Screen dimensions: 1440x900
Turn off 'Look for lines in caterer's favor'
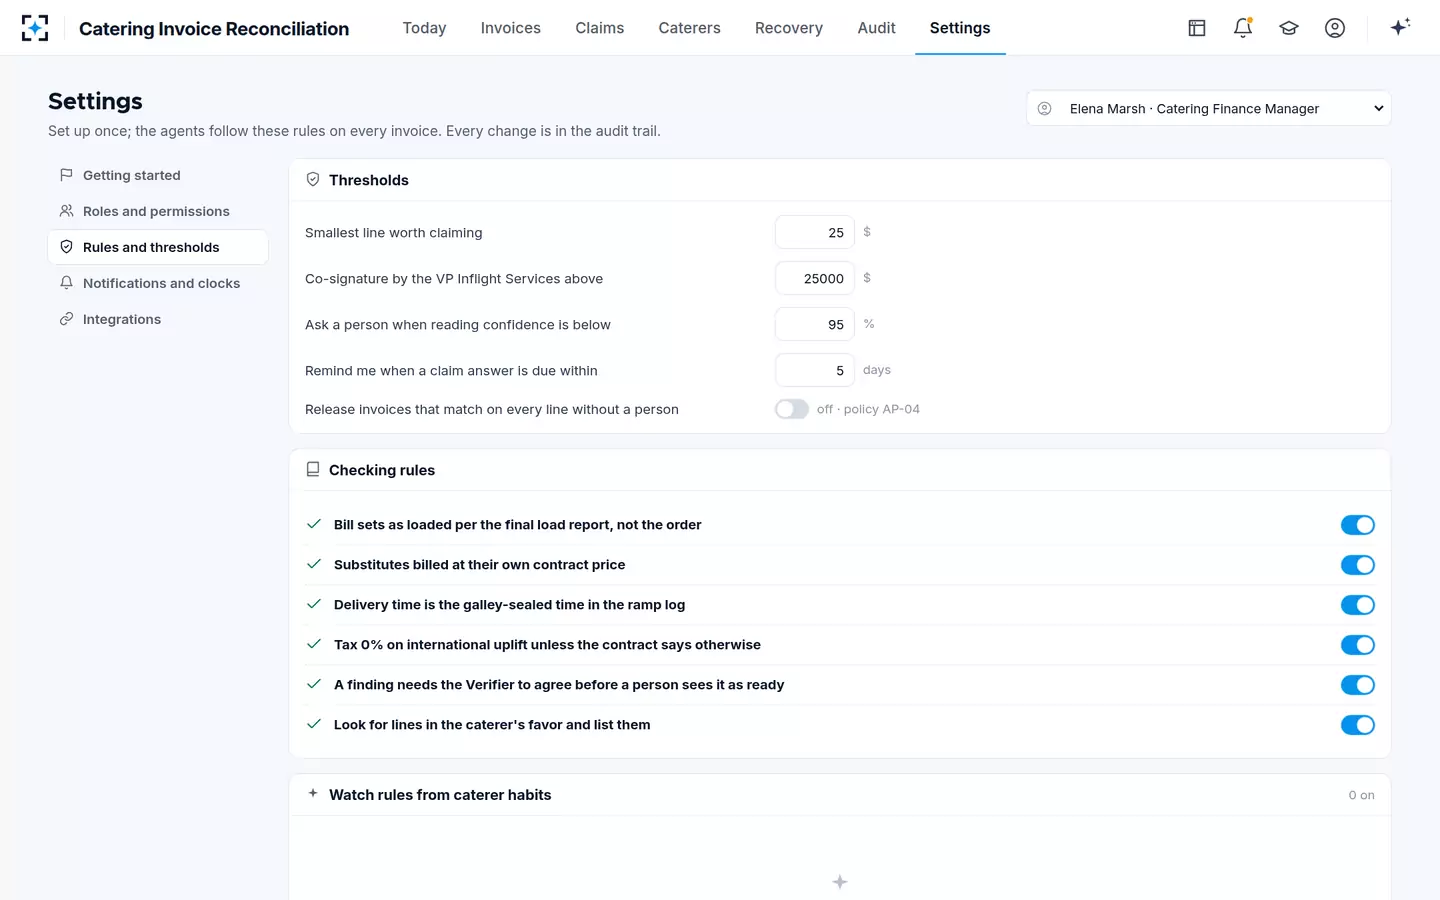(1358, 725)
